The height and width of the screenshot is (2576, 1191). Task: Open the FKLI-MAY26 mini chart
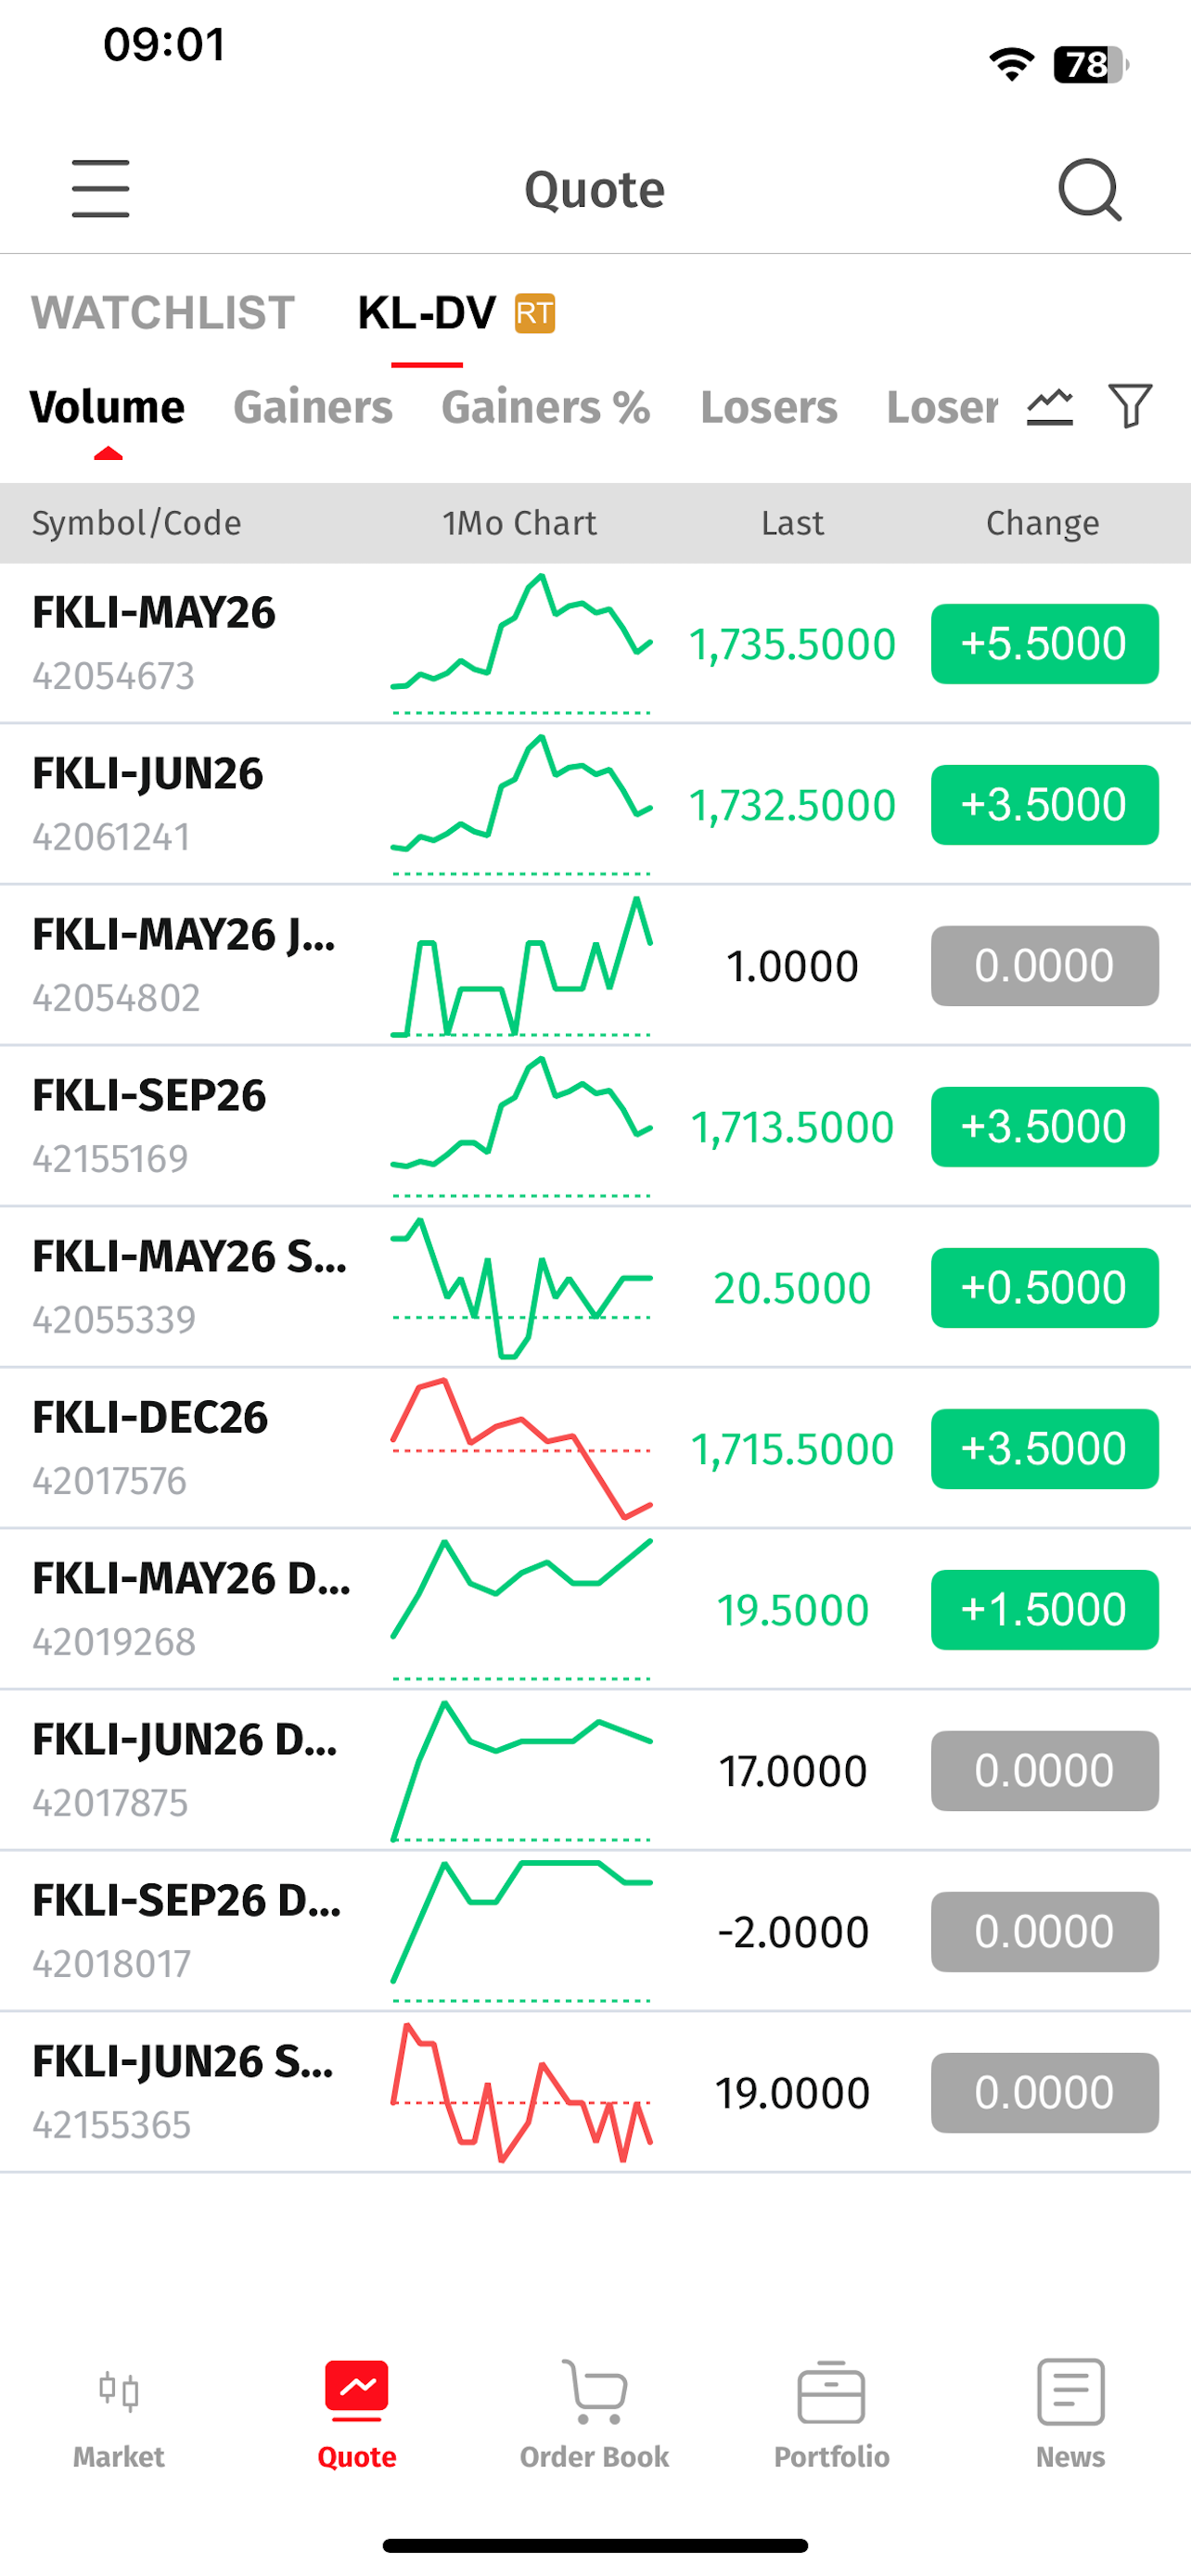(521, 643)
